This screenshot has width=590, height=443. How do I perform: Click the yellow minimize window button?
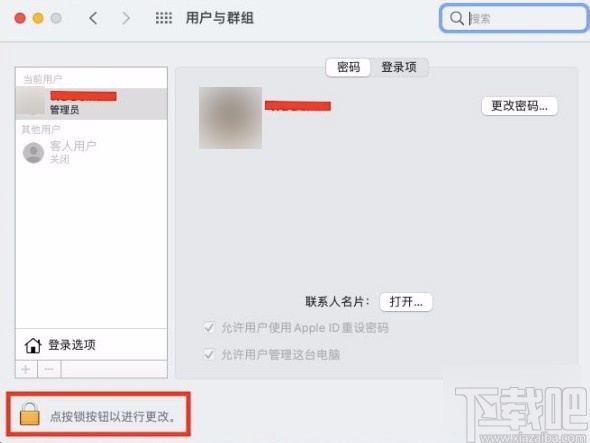[38, 18]
